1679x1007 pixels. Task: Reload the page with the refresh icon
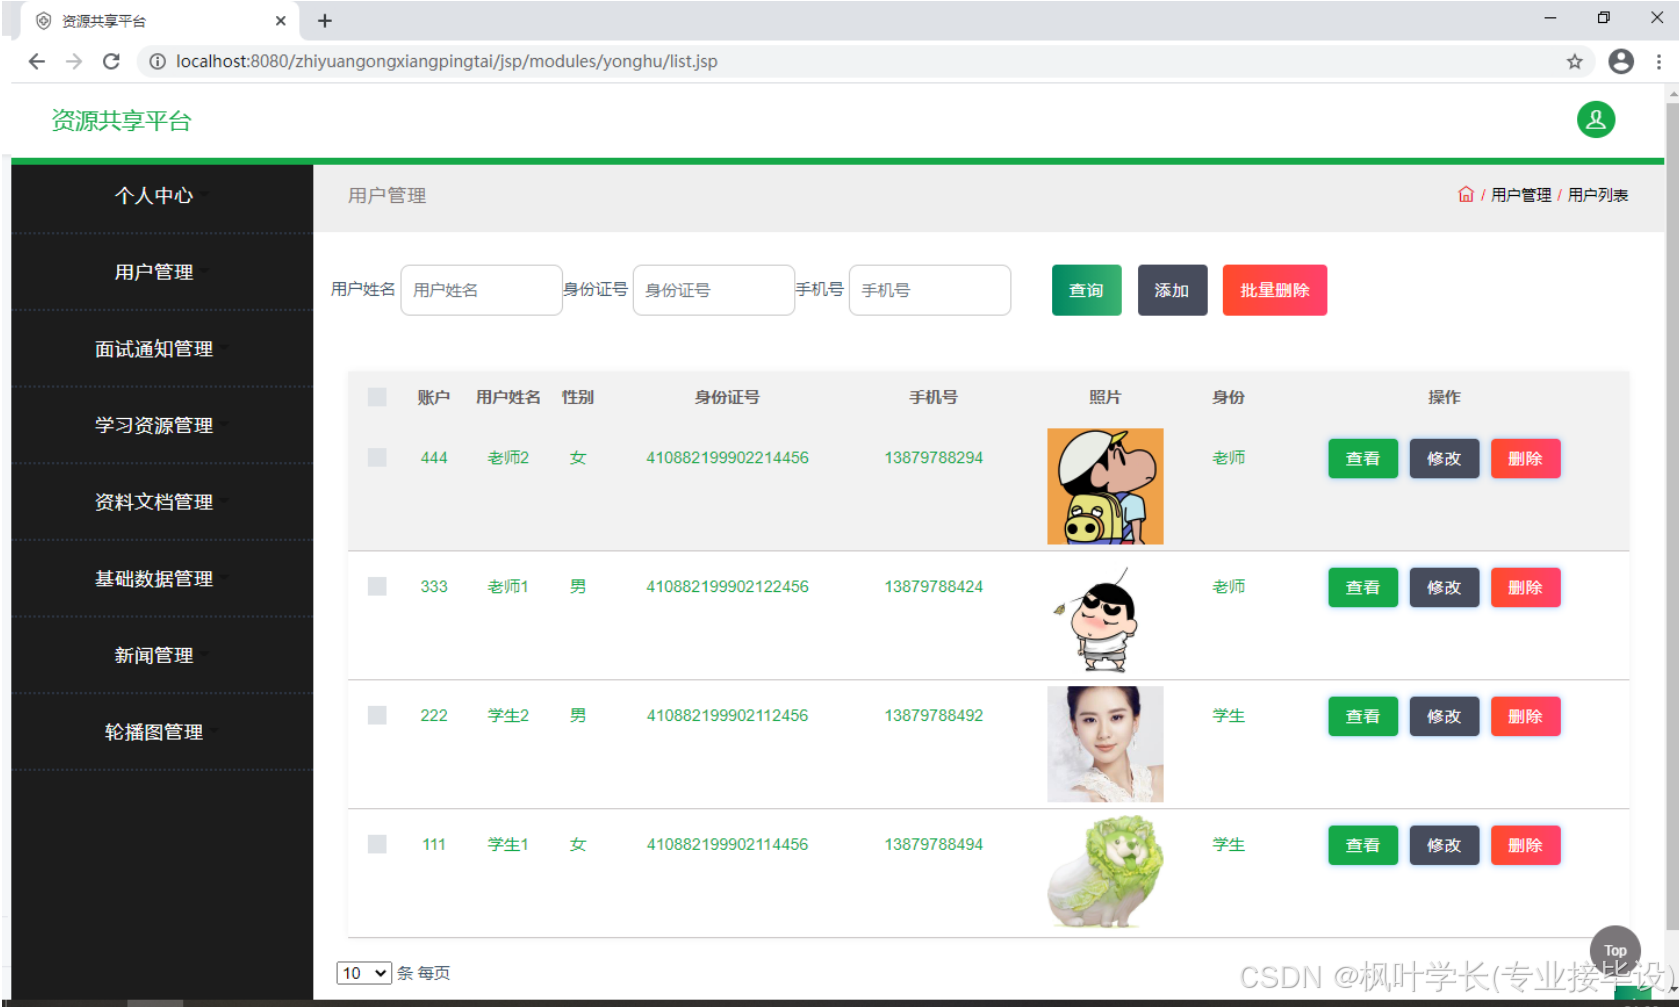[x=111, y=61]
